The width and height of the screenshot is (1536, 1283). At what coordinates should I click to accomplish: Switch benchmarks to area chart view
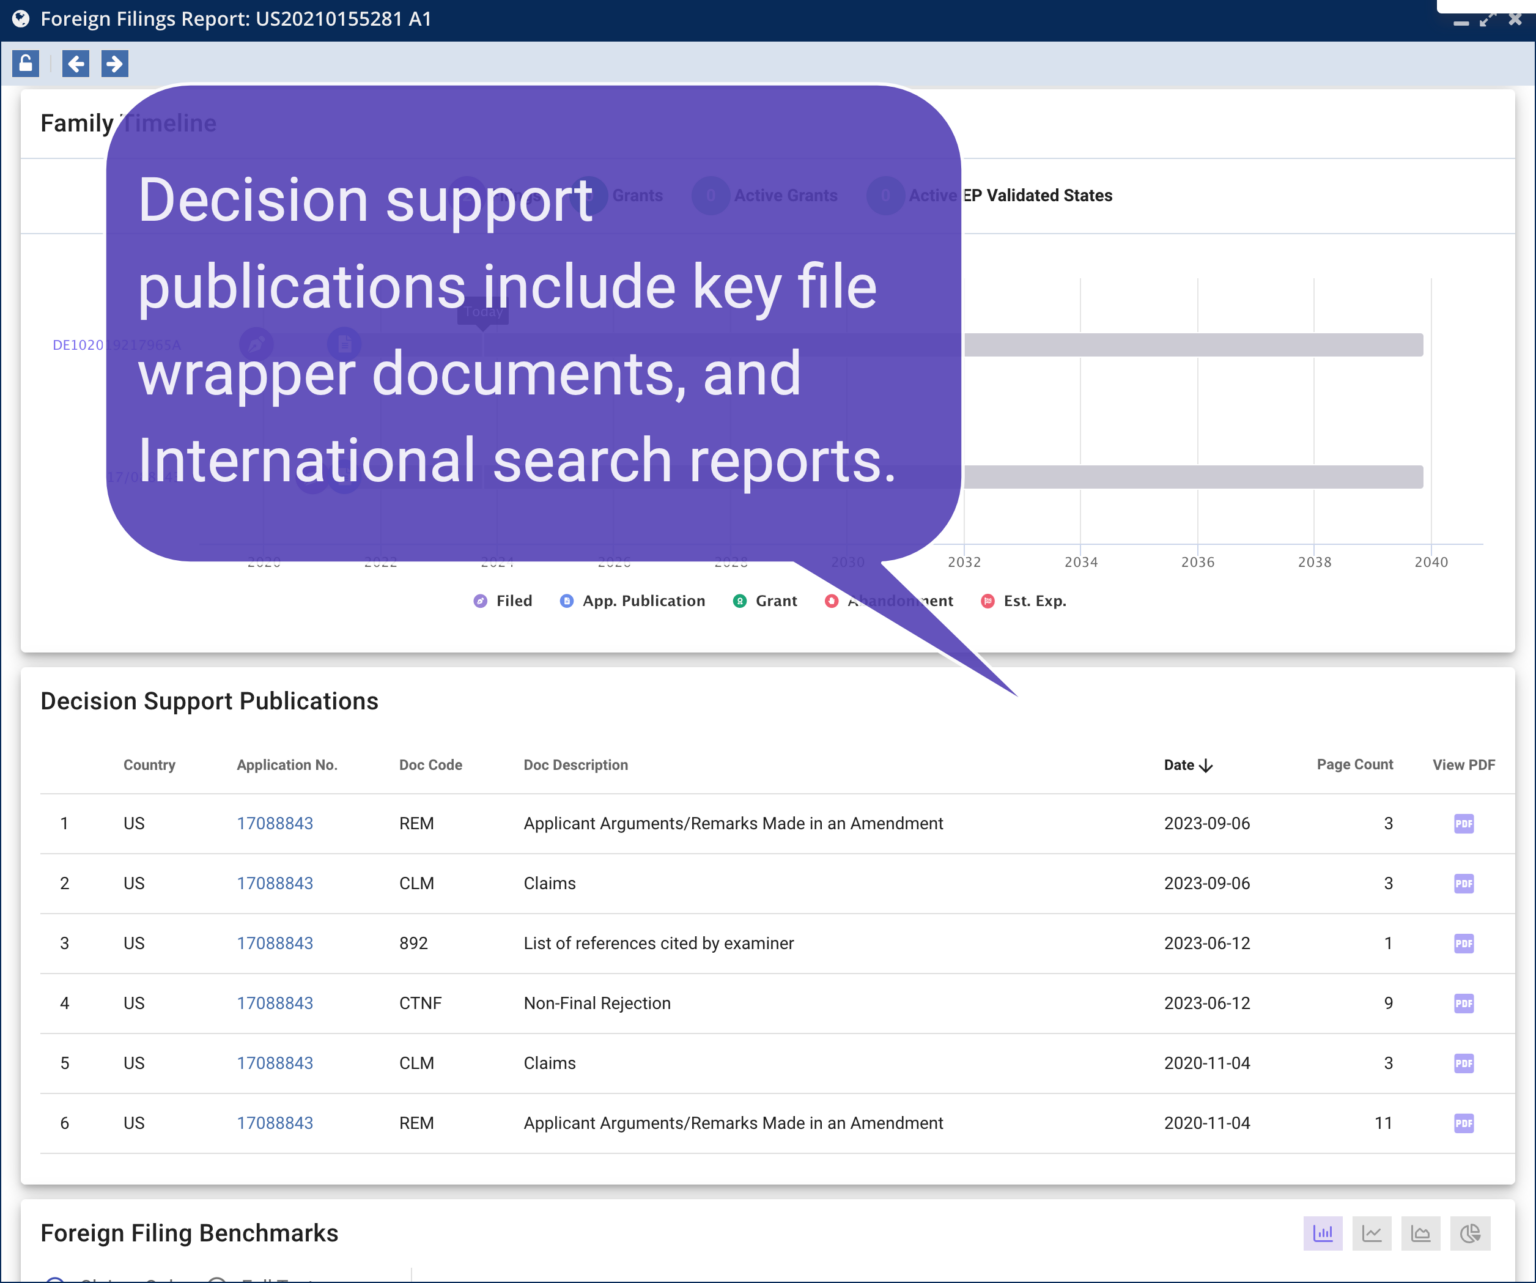[1420, 1233]
